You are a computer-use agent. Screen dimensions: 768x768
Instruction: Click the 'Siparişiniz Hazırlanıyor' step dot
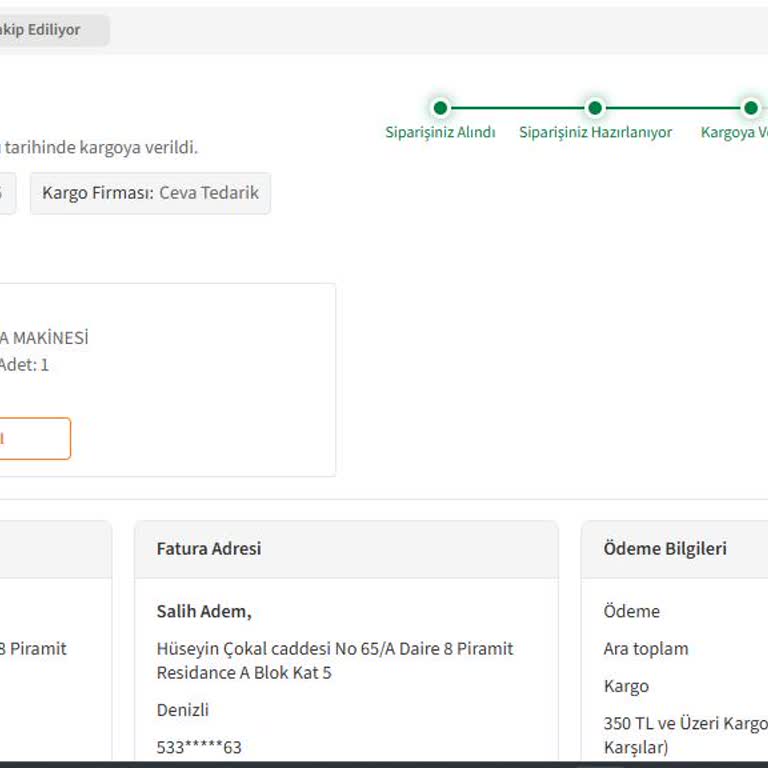click(x=595, y=108)
